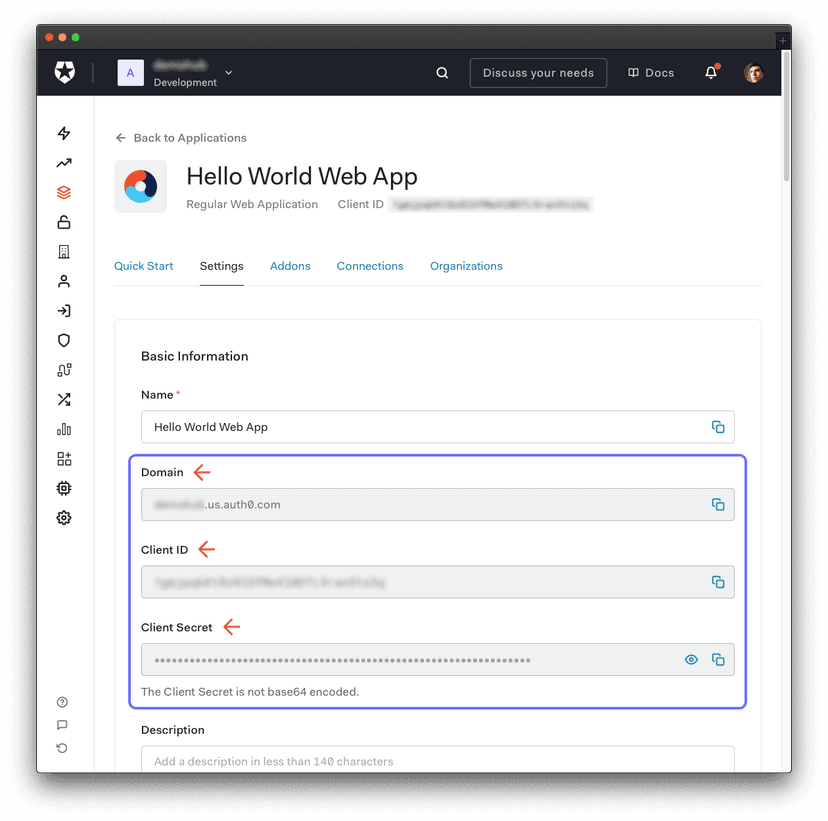Open the Activity monitoring chart icon
This screenshot has width=828, height=821.
[x=63, y=162]
